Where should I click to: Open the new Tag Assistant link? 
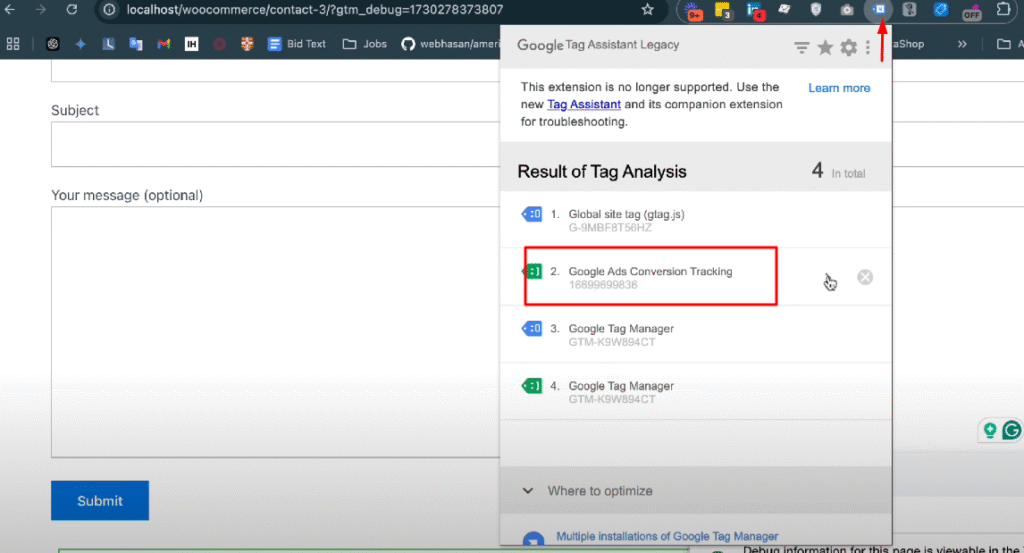click(x=584, y=104)
